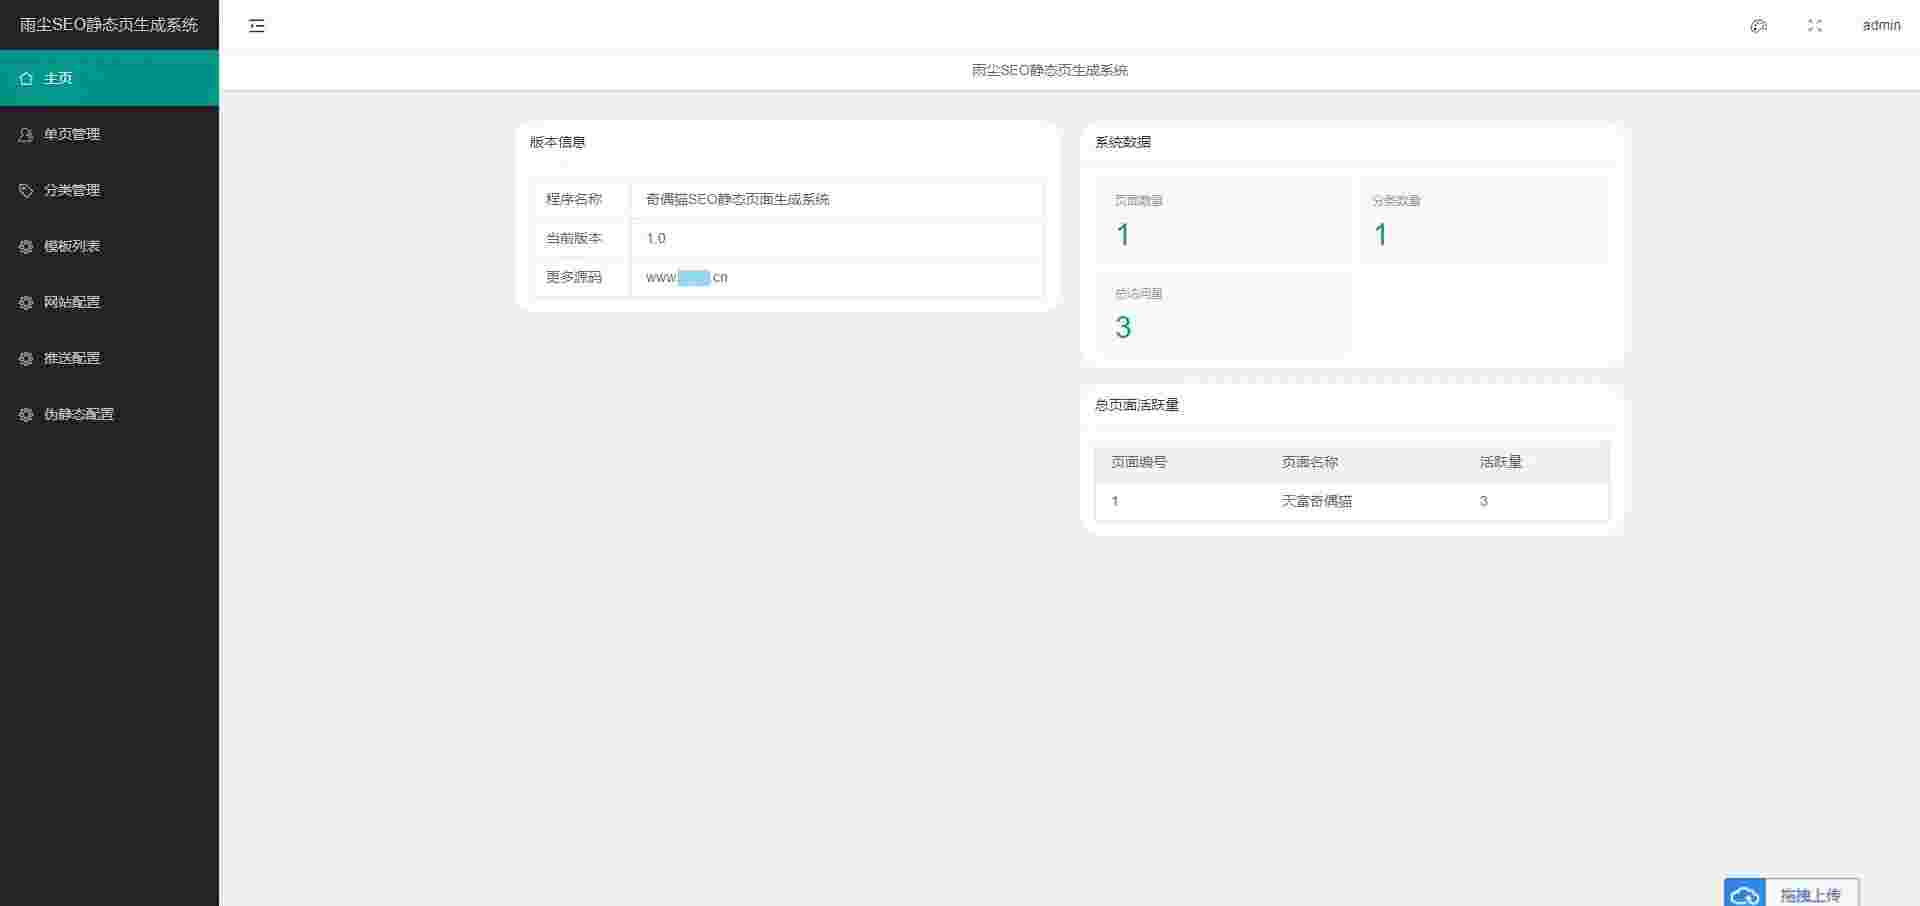
Task: Open the theme color palette icon
Action: coord(1758,26)
